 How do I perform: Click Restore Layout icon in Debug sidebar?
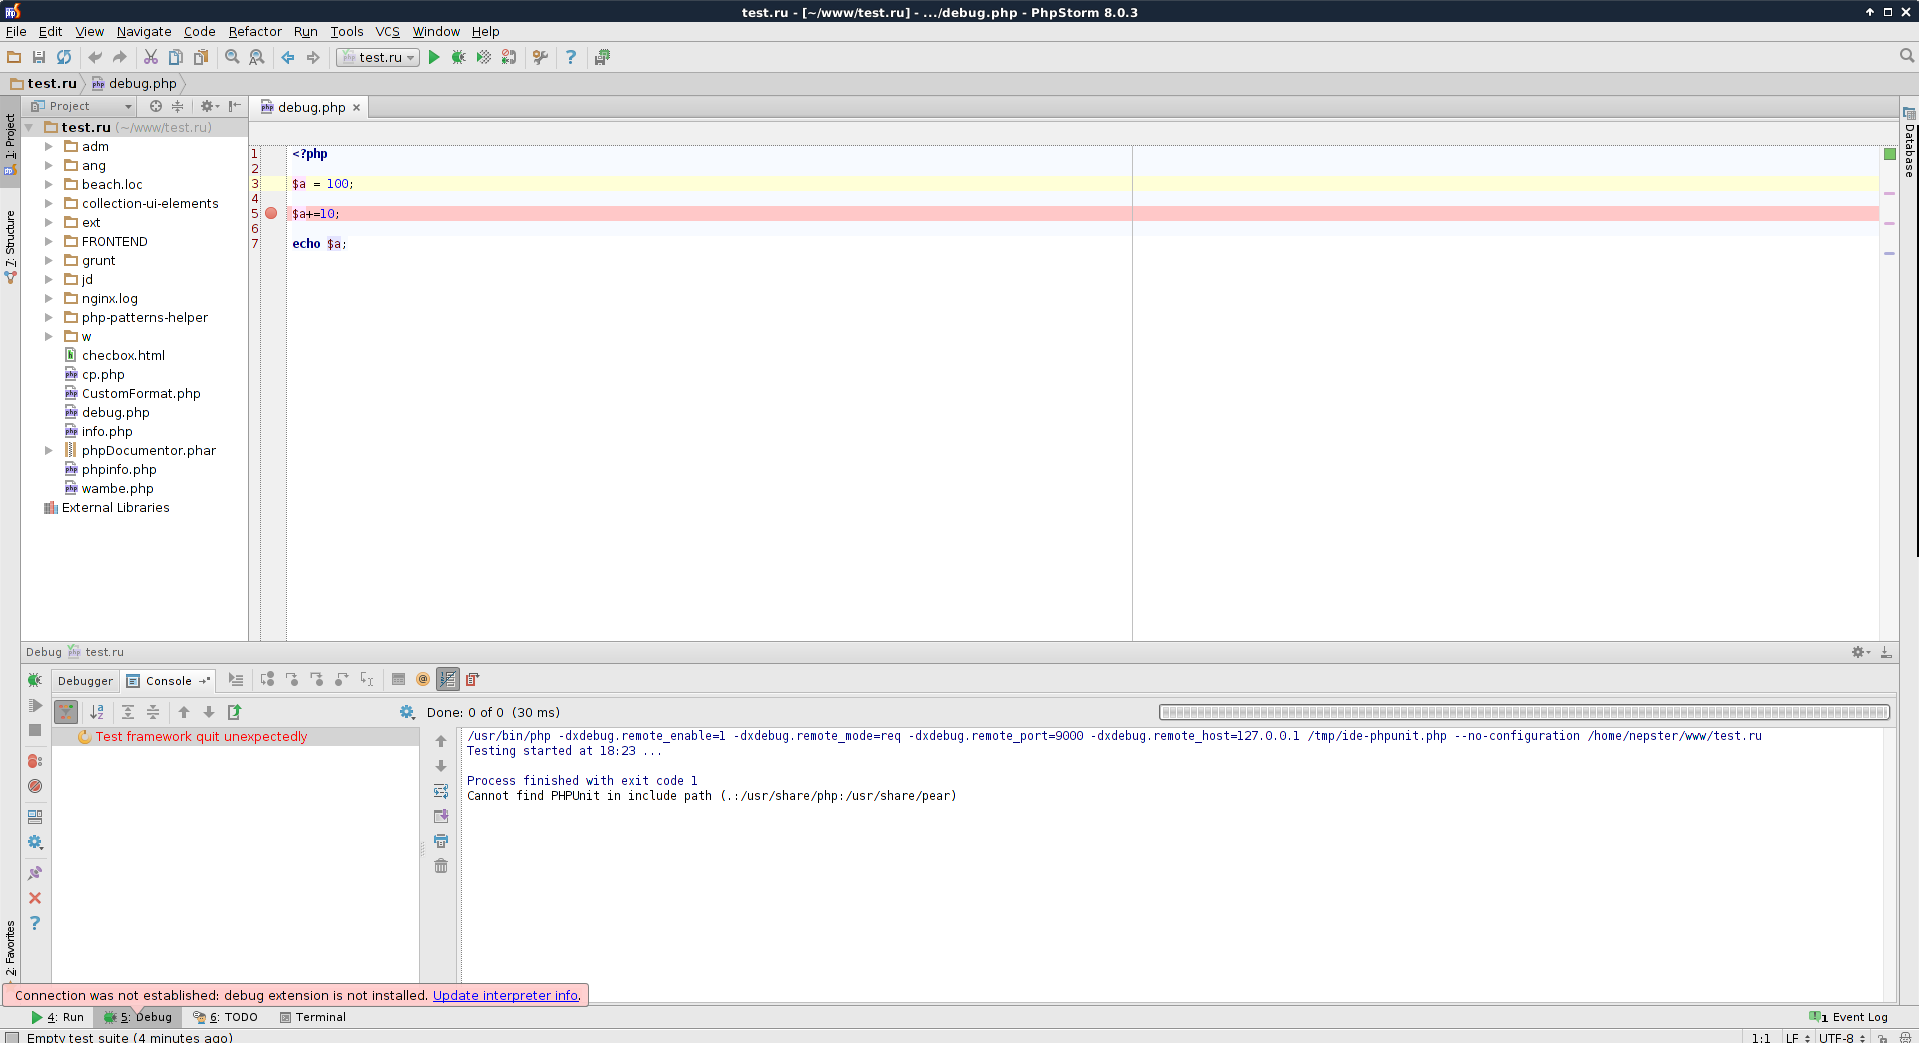point(35,817)
